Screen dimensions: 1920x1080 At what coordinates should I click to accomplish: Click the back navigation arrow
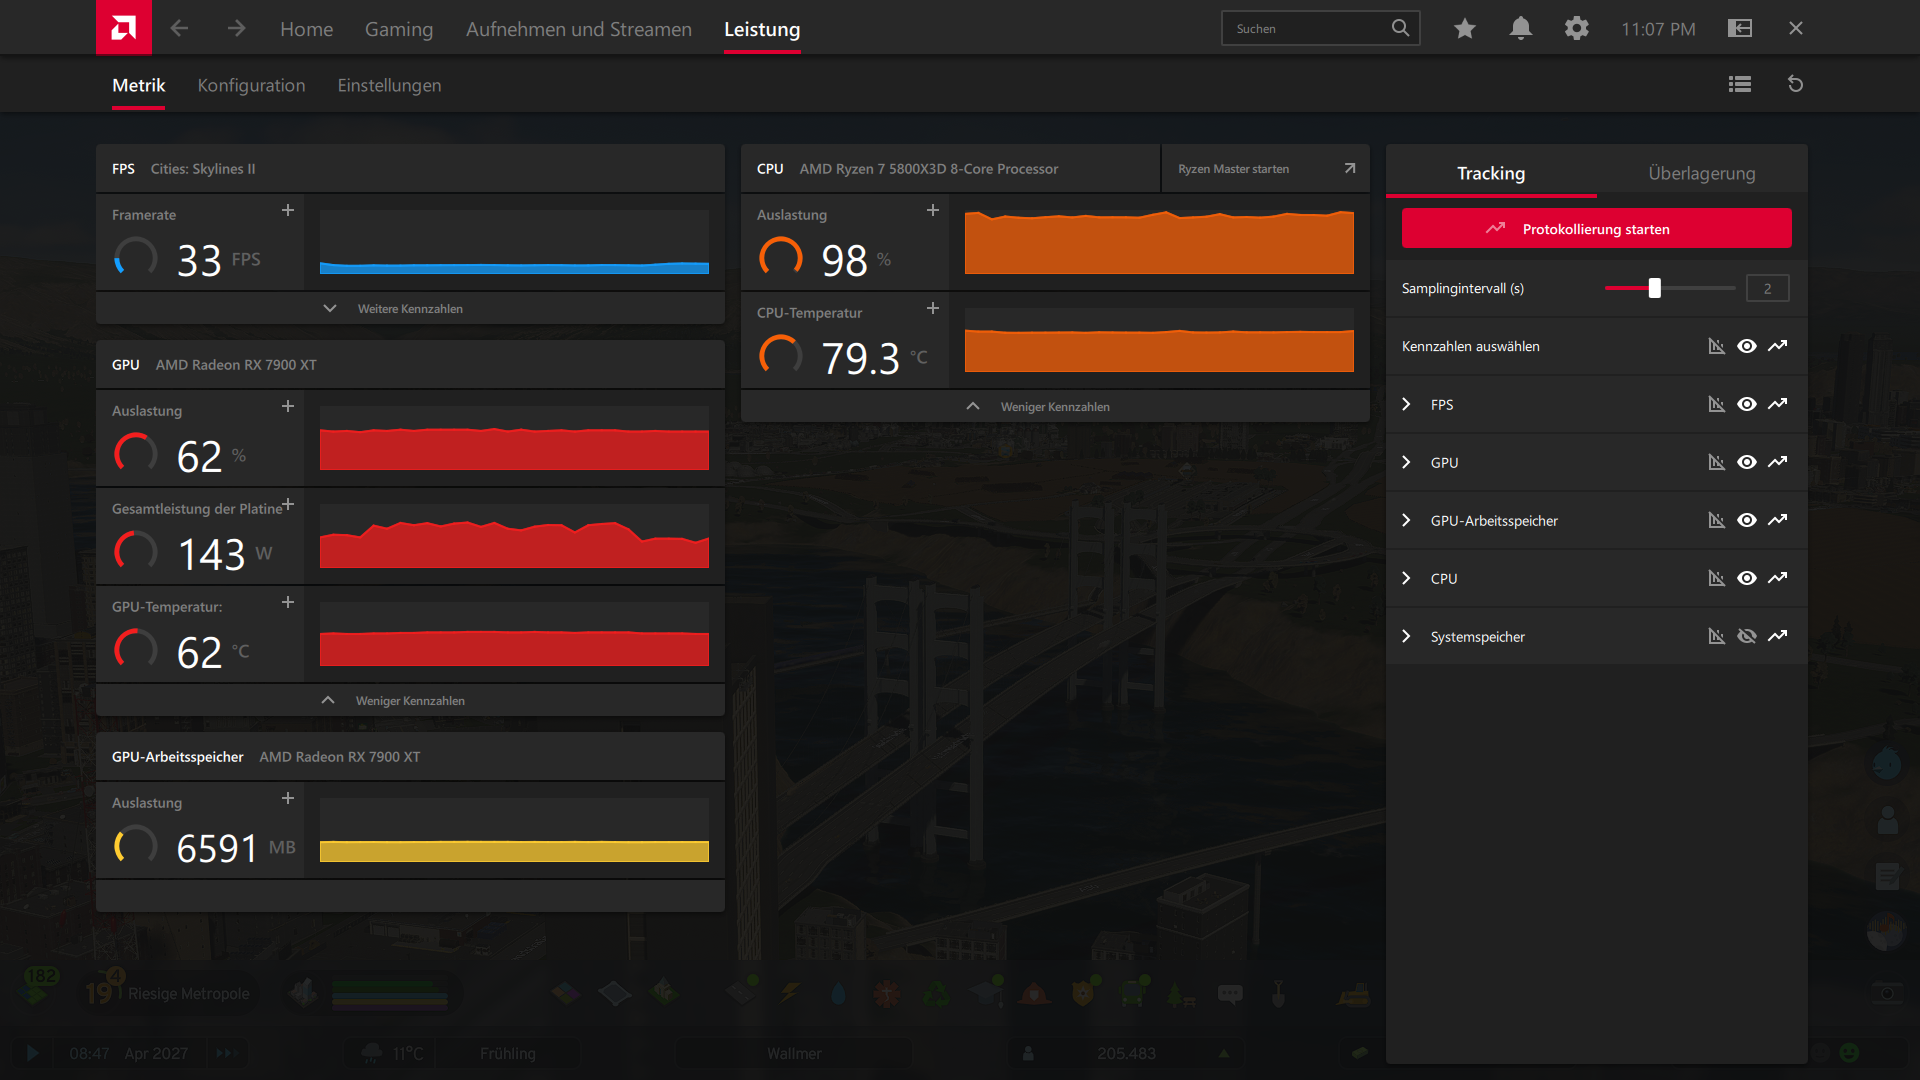click(x=180, y=29)
